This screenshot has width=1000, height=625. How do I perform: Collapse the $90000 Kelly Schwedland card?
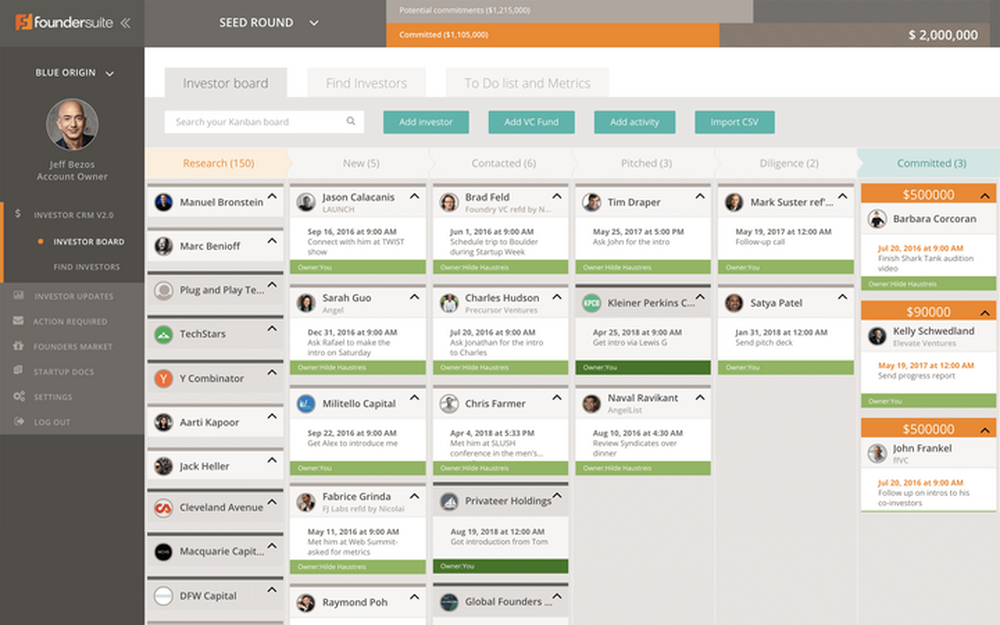tap(985, 312)
